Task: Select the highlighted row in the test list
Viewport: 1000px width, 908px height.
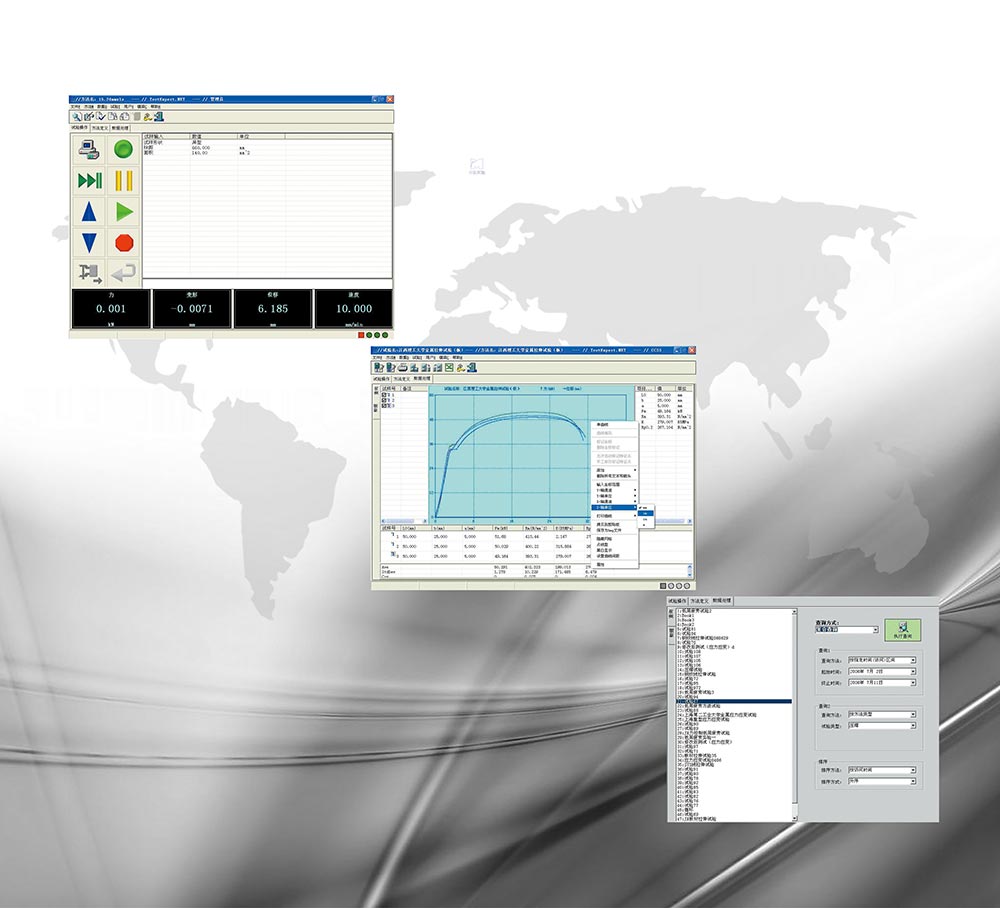Action: [732, 701]
